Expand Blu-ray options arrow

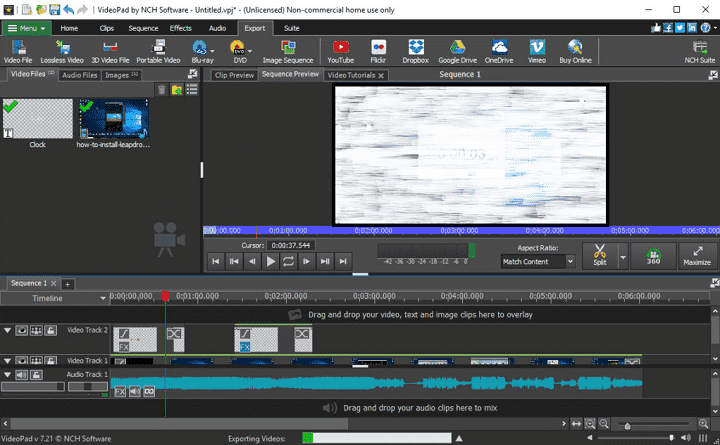(x=212, y=51)
